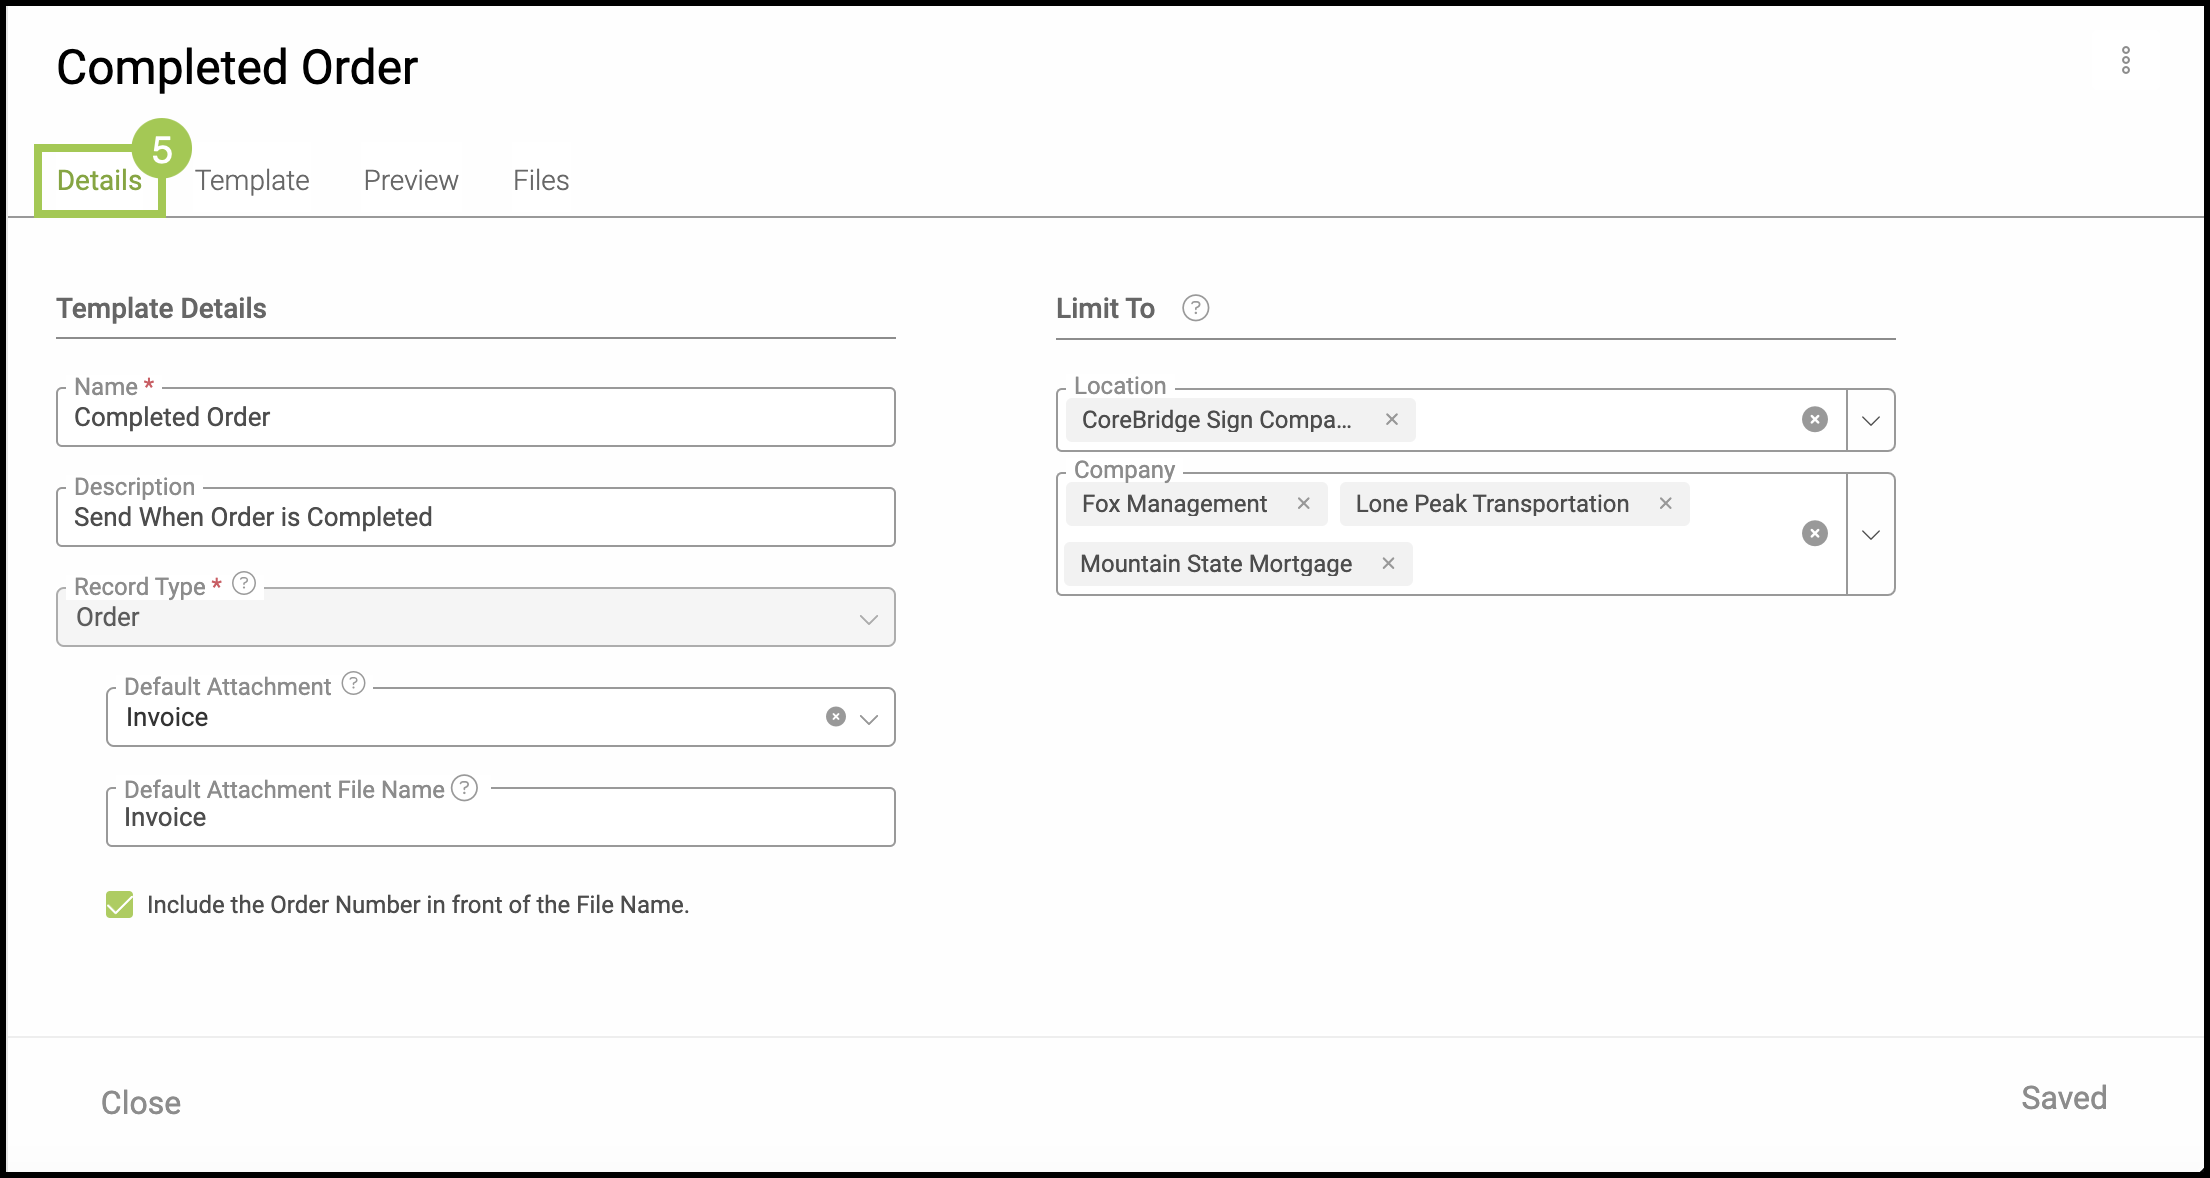Click the Close button
This screenshot has width=2210, height=1178.
(141, 1102)
